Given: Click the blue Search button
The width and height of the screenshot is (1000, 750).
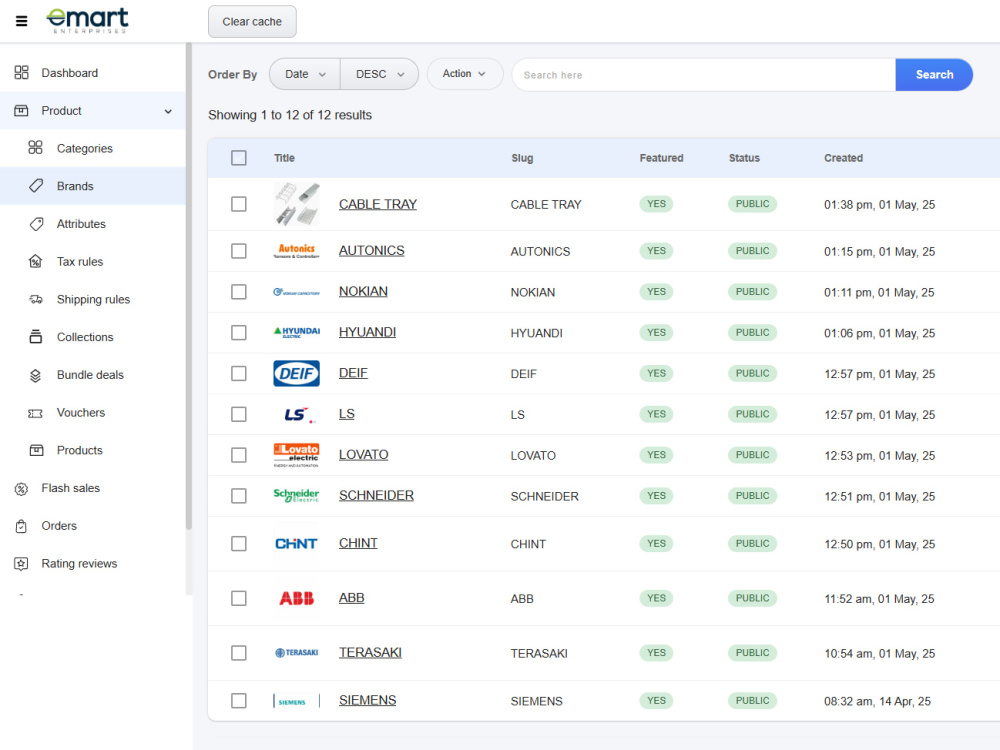Looking at the screenshot, I should coord(934,75).
